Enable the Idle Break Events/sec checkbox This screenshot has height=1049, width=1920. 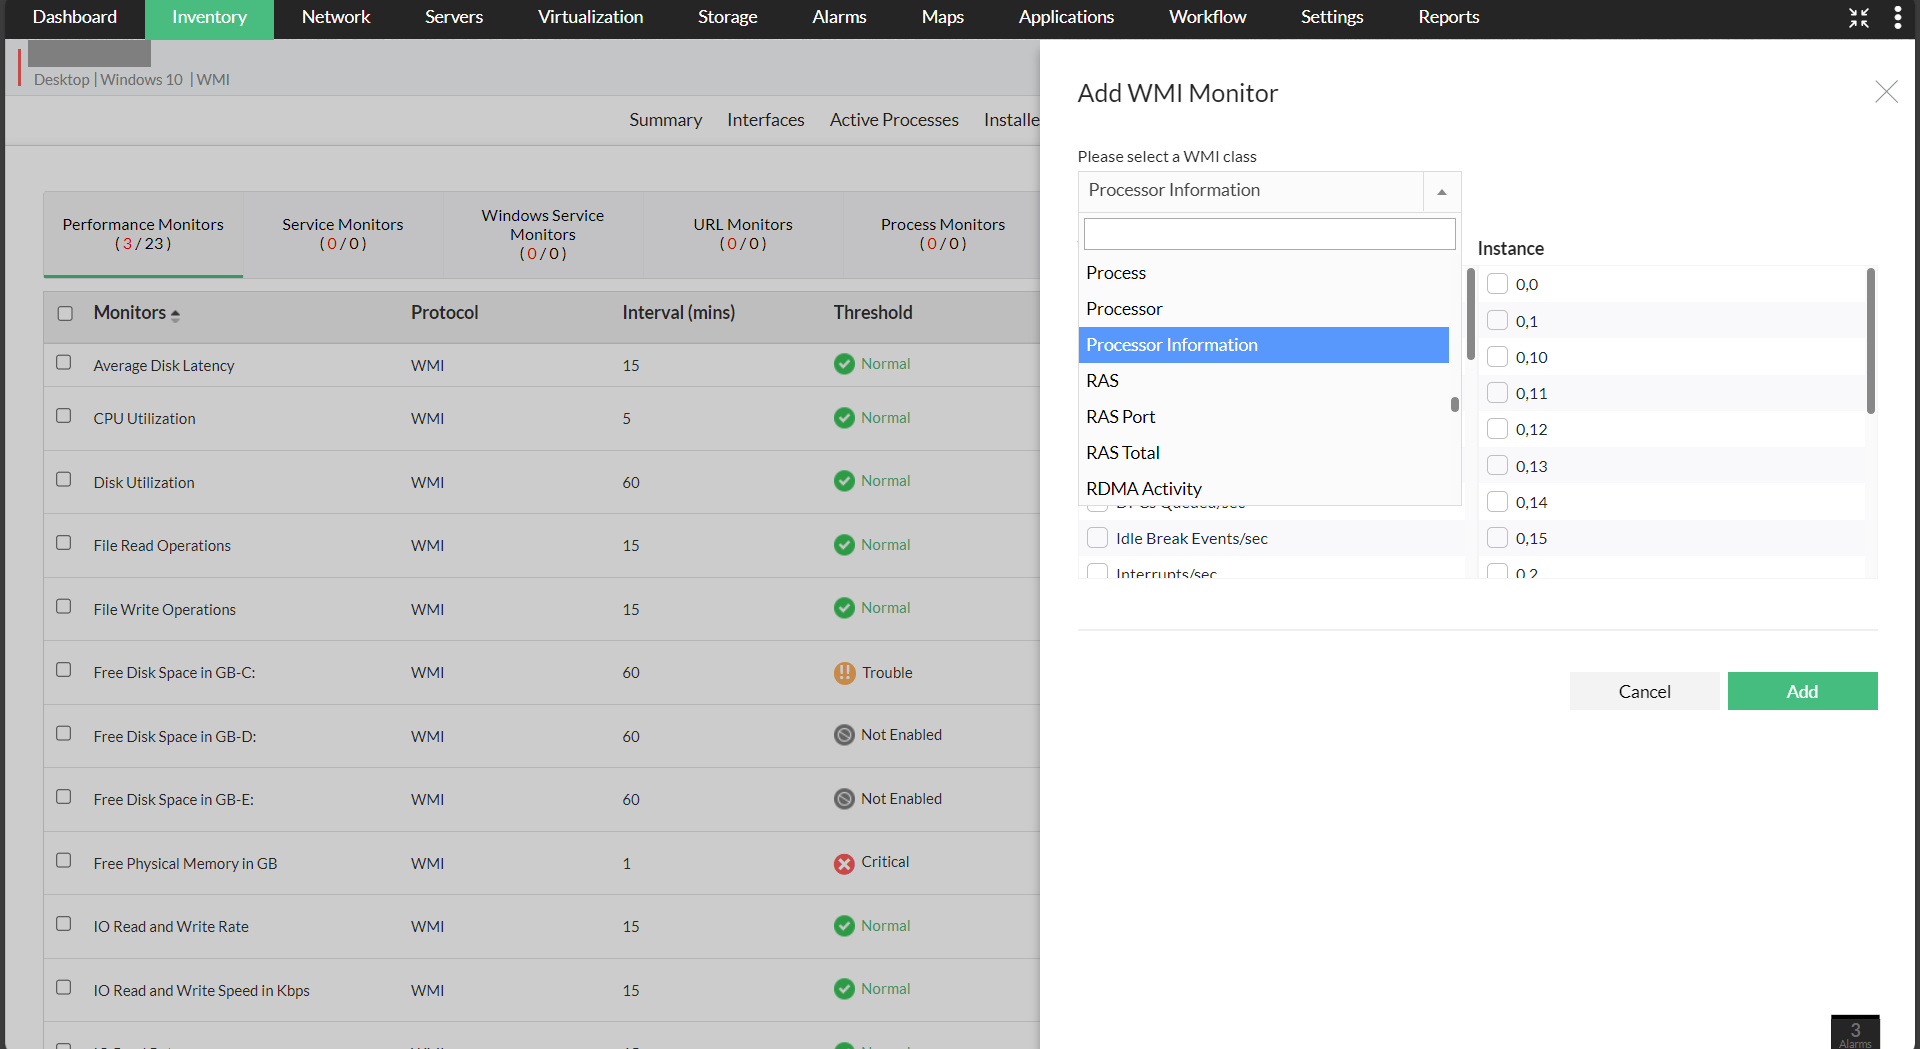1097,538
